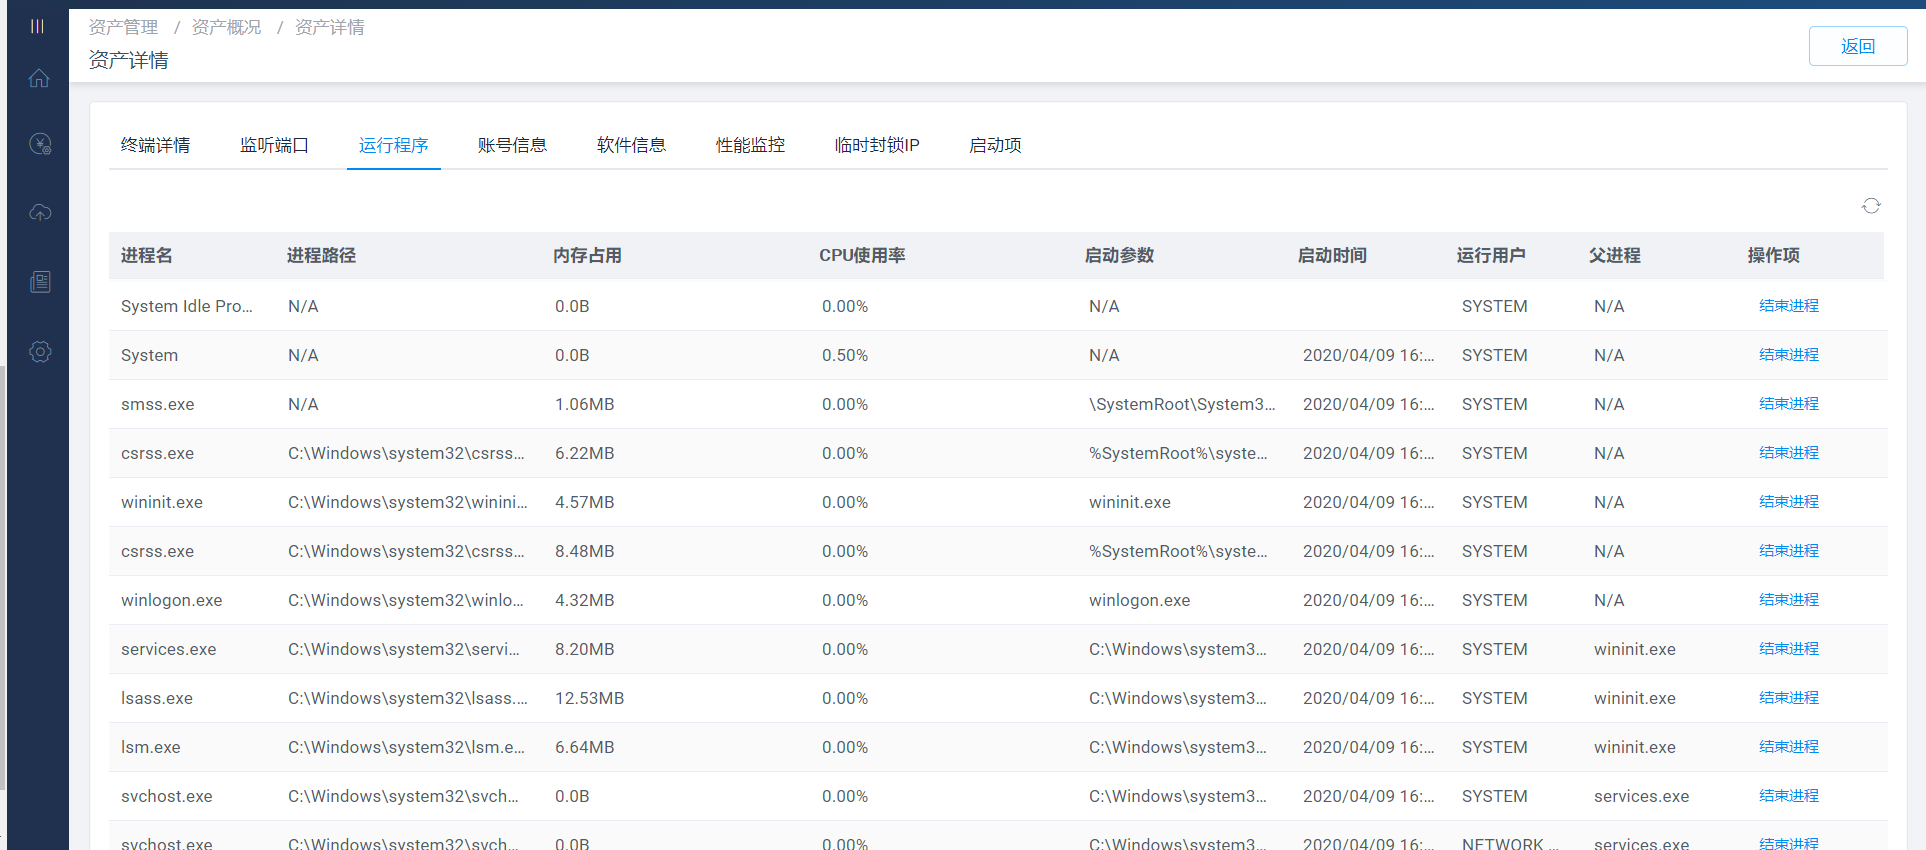End the smss.exe process
The height and width of the screenshot is (850, 1926).
click(x=1789, y=404)
